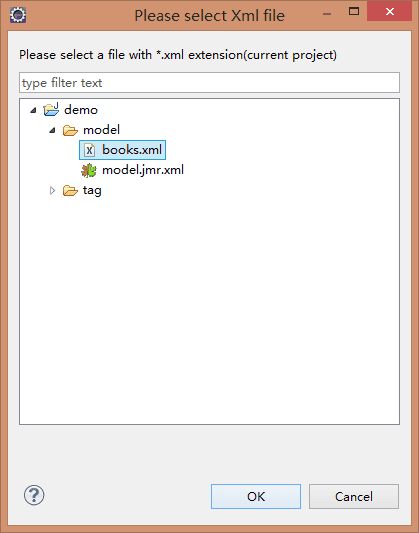Click the books.xml file icon

89,150
